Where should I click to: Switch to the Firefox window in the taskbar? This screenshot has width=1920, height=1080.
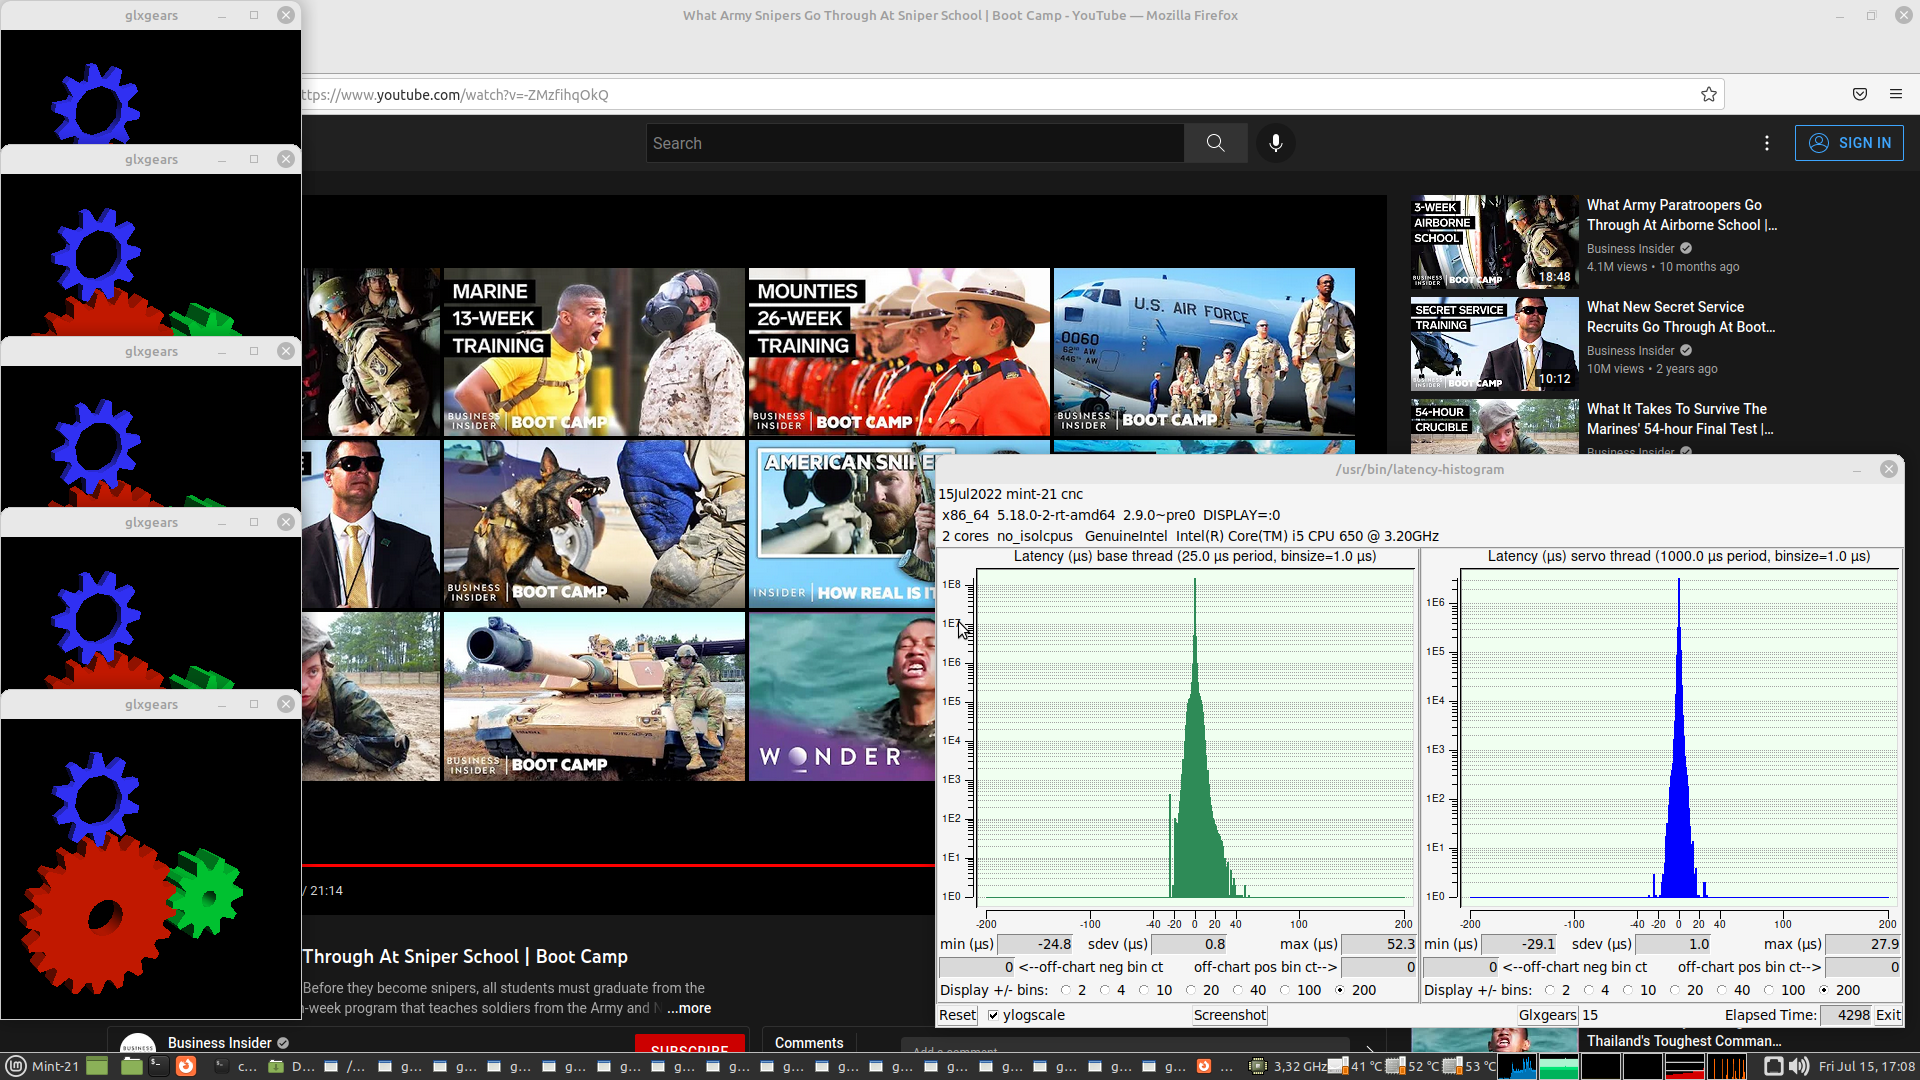point(1215,1066)
